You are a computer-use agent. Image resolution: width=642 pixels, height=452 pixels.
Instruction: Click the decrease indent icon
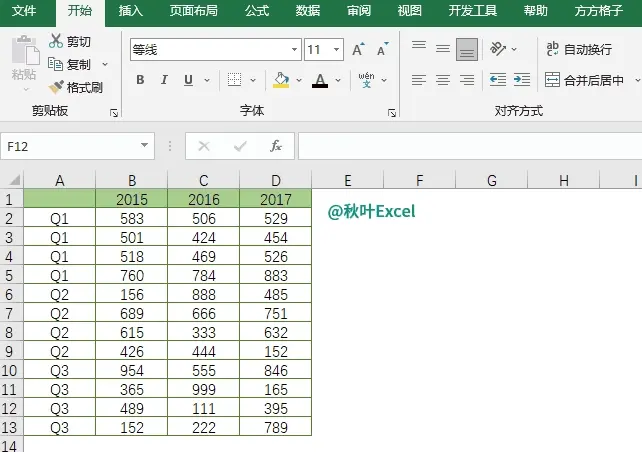498,79
